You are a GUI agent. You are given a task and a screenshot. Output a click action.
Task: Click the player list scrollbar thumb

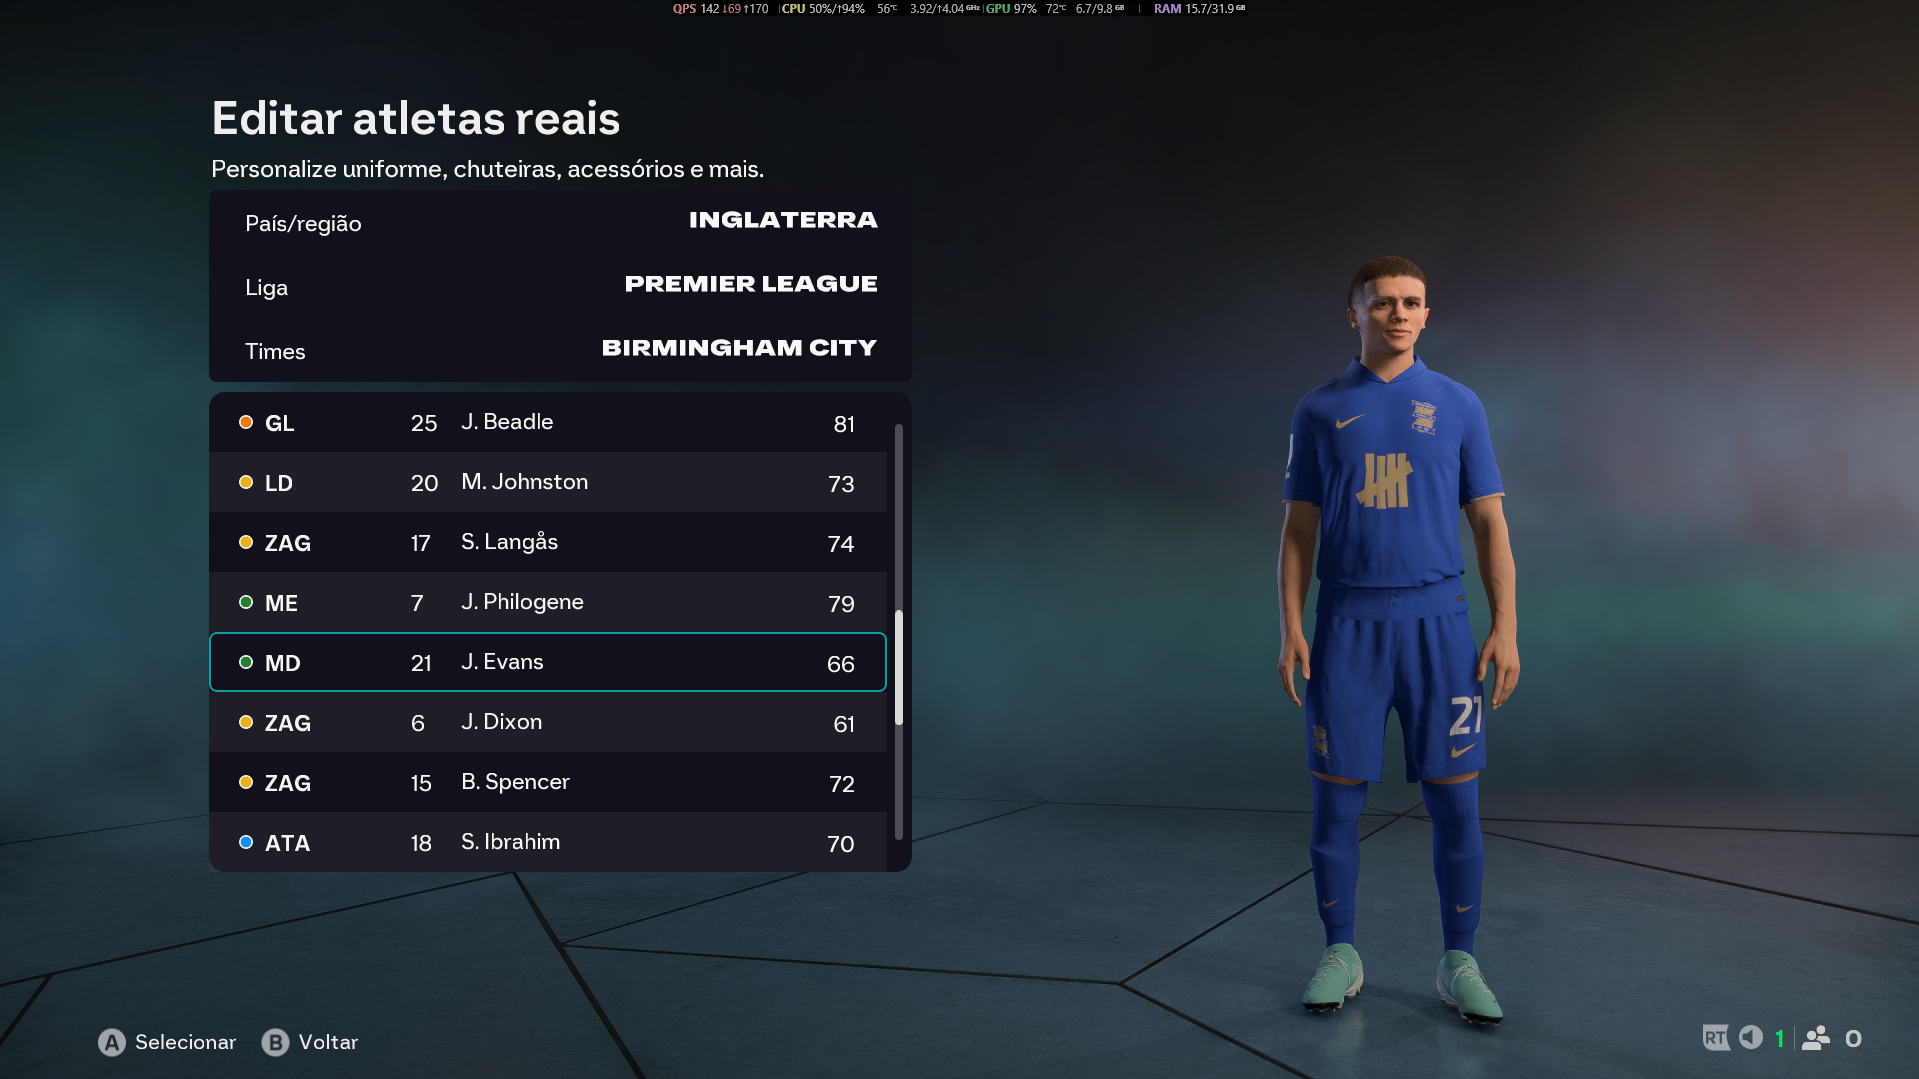point(899,667)
